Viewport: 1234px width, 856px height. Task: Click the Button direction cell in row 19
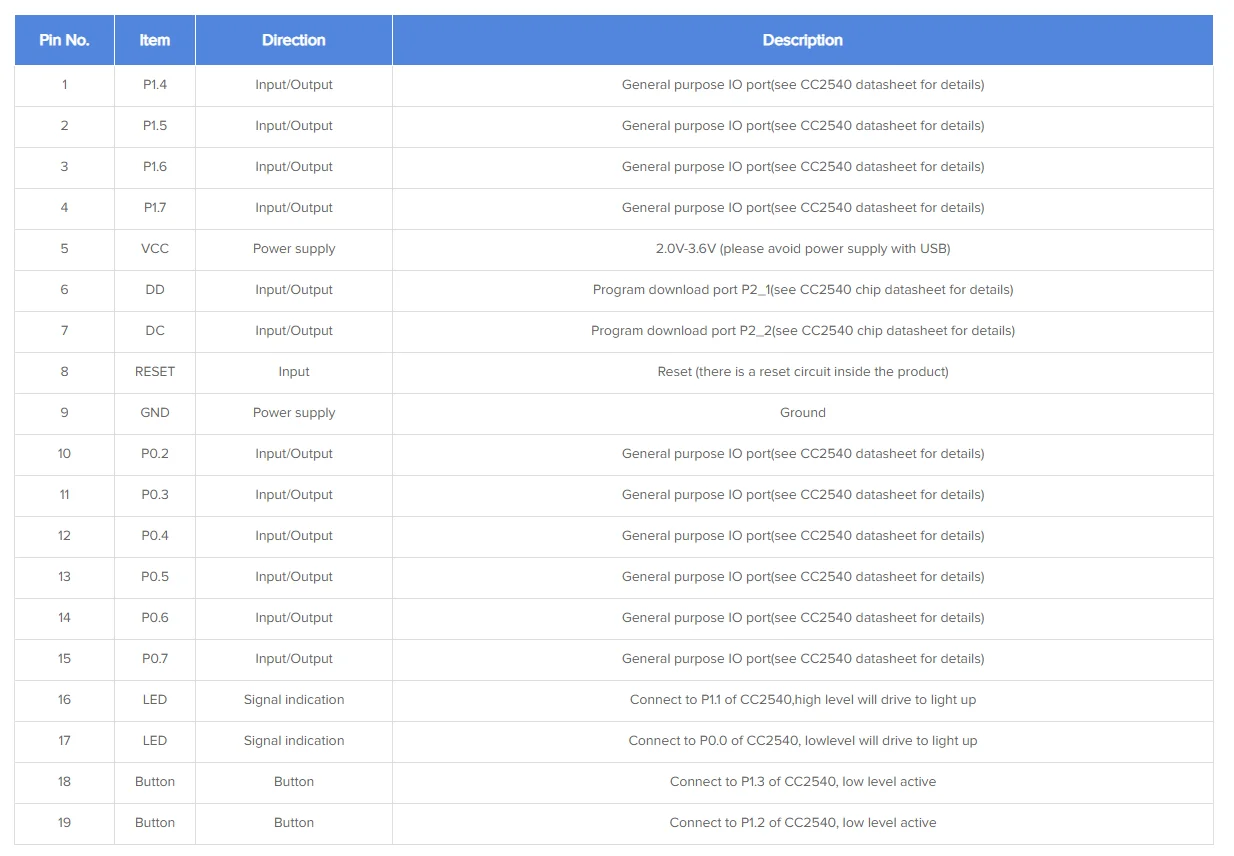click(294, 823)
